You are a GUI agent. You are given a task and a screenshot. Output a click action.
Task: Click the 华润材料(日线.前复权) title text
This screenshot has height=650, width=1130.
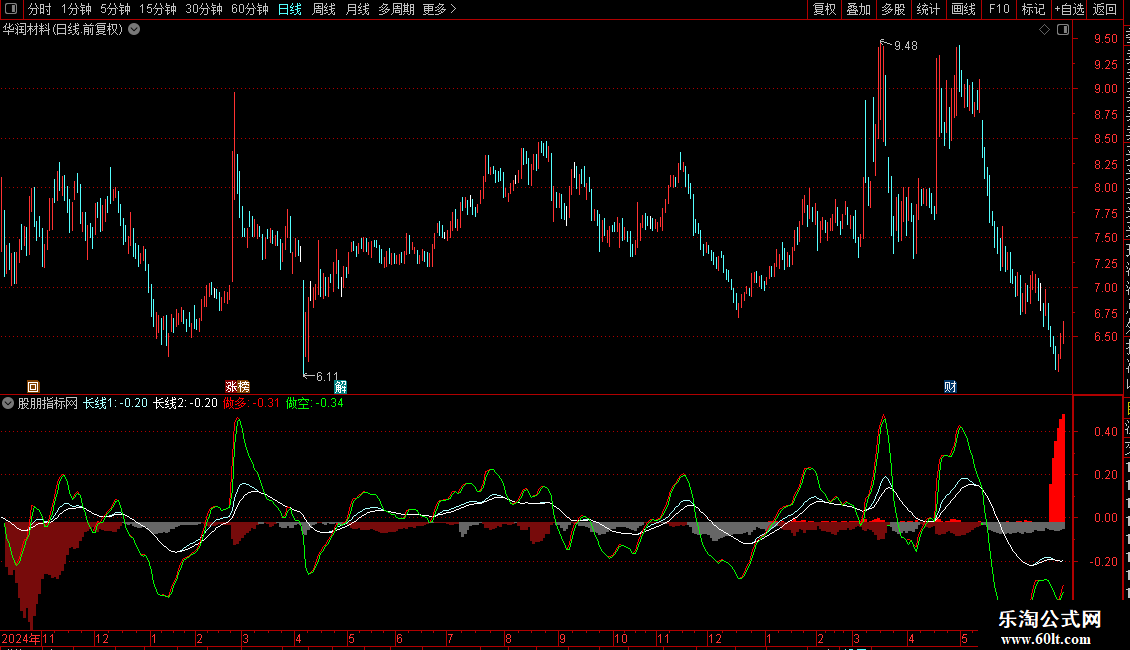pyautogui.click(x=63, y=30)
